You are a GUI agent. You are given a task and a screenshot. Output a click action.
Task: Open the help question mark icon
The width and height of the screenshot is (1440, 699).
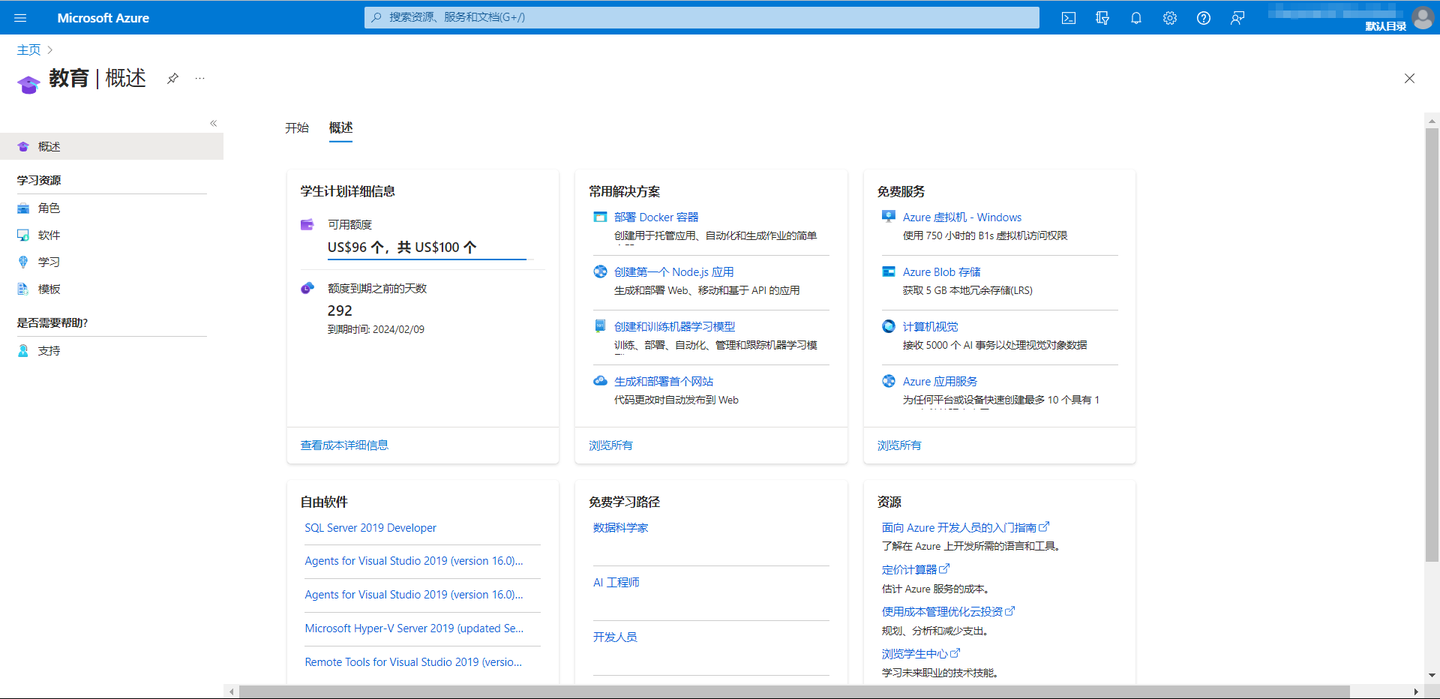(1204, 18)
